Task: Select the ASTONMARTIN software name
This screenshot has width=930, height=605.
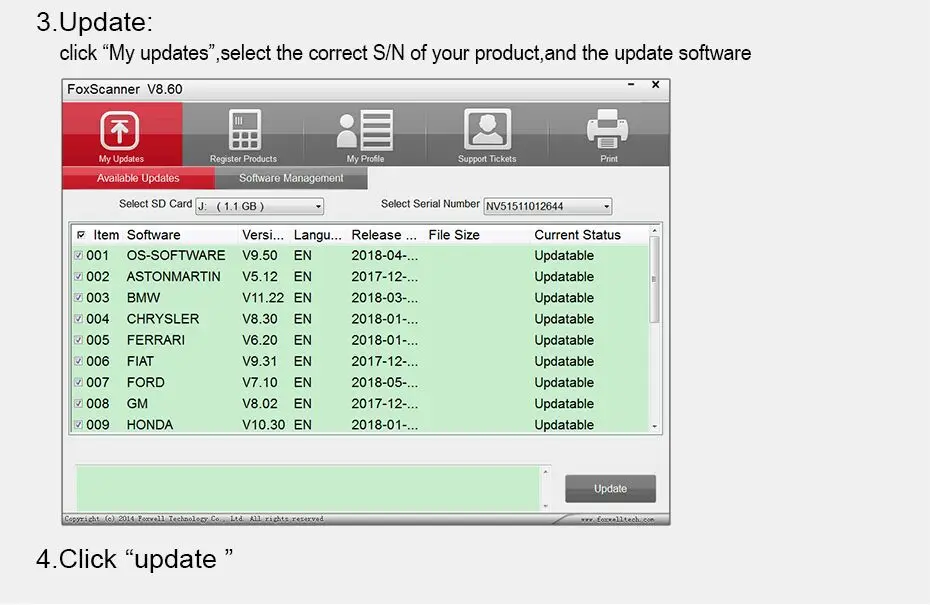Action: click(x=173, y=277)
